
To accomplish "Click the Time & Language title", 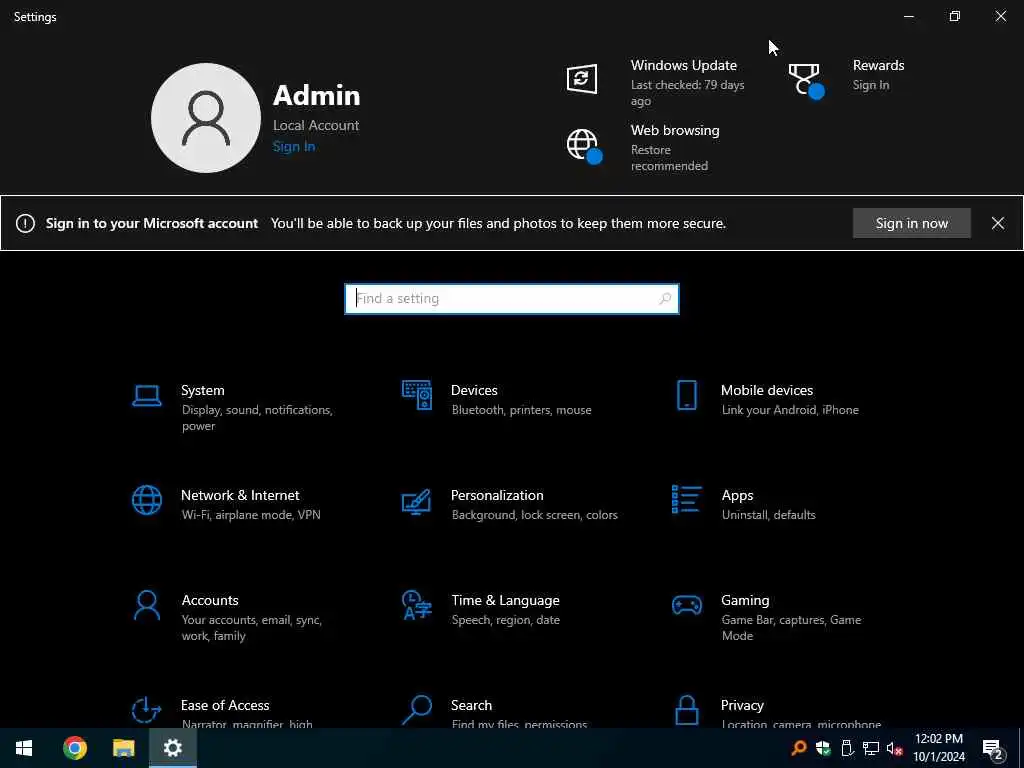I will pyautogui.click(x=505, y=600).
